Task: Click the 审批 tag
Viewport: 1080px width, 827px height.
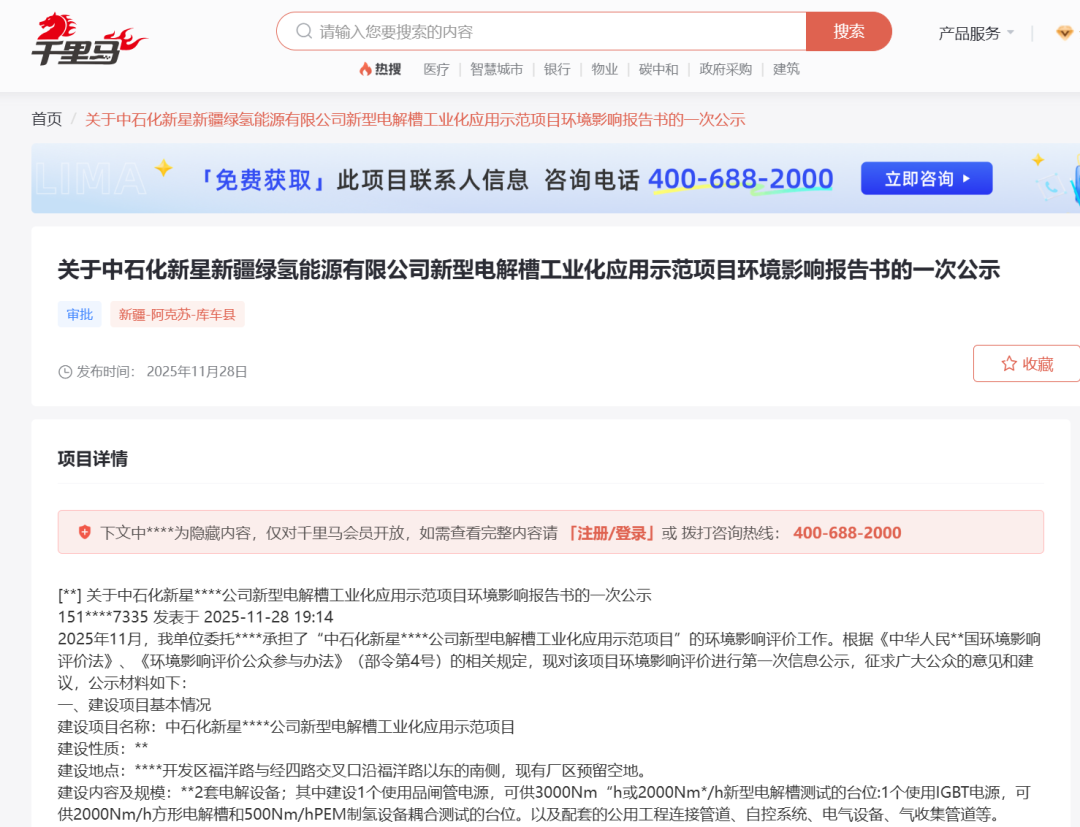Action: pyautogui.click(x=79, y=313)
